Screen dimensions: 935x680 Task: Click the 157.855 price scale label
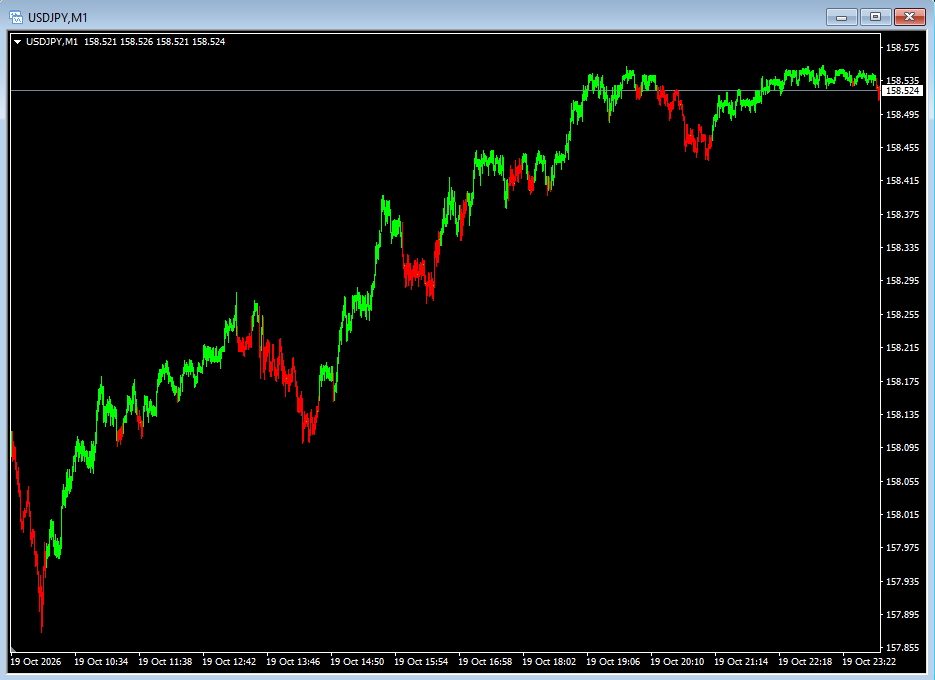(902, 648)
